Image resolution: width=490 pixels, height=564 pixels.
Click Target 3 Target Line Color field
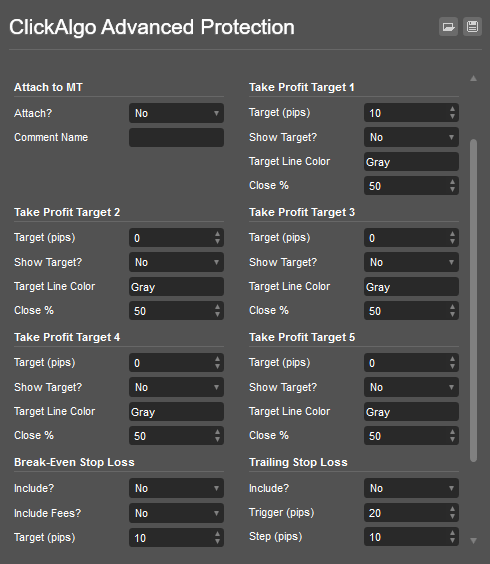[411, 287]
